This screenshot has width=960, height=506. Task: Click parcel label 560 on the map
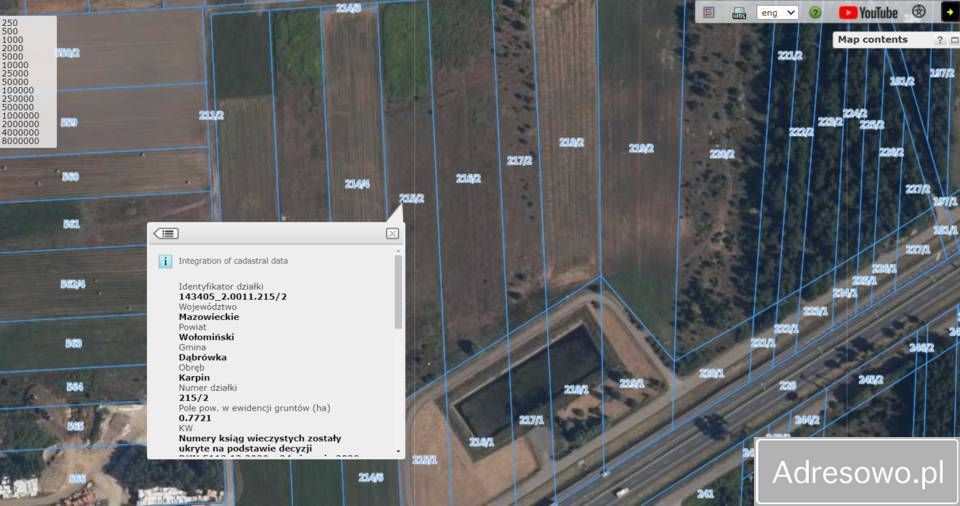70,177
